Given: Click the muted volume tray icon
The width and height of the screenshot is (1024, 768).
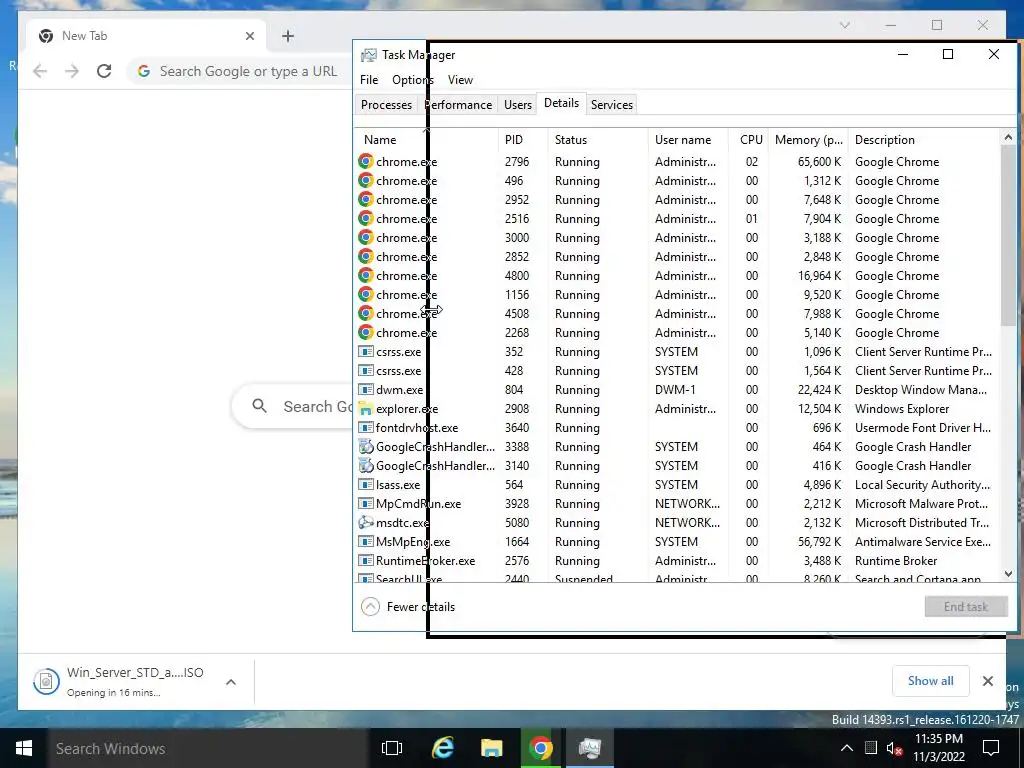Looking at the screenshot, I should tap(894, 748).
